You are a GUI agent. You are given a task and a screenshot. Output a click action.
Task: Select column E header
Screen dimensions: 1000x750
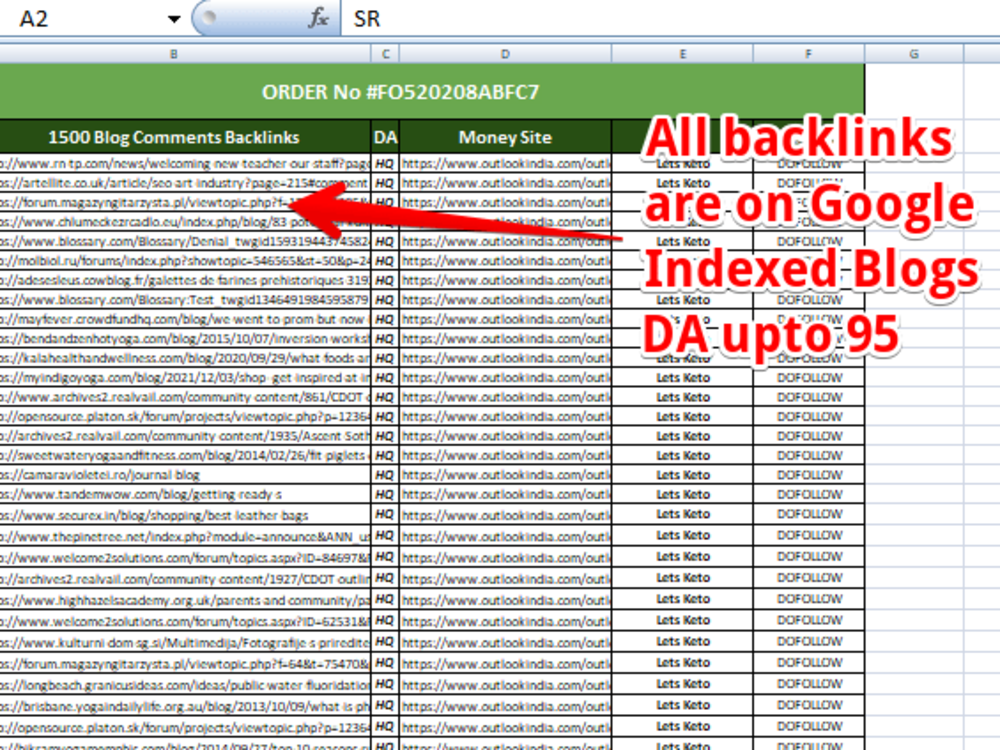pos(682,54)
